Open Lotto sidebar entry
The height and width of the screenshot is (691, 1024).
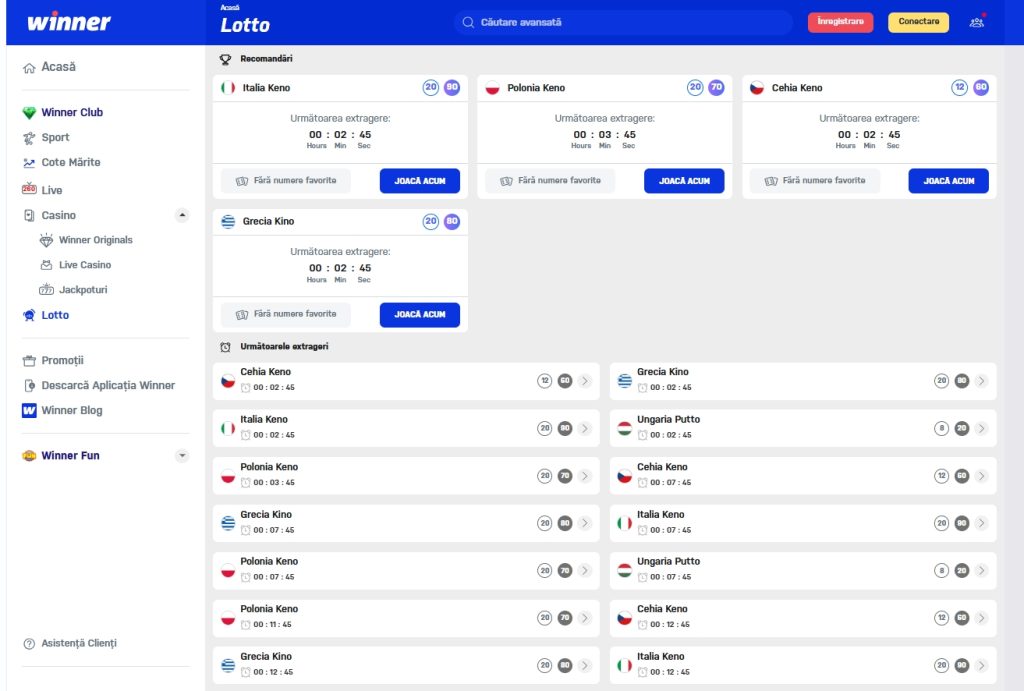56,315
